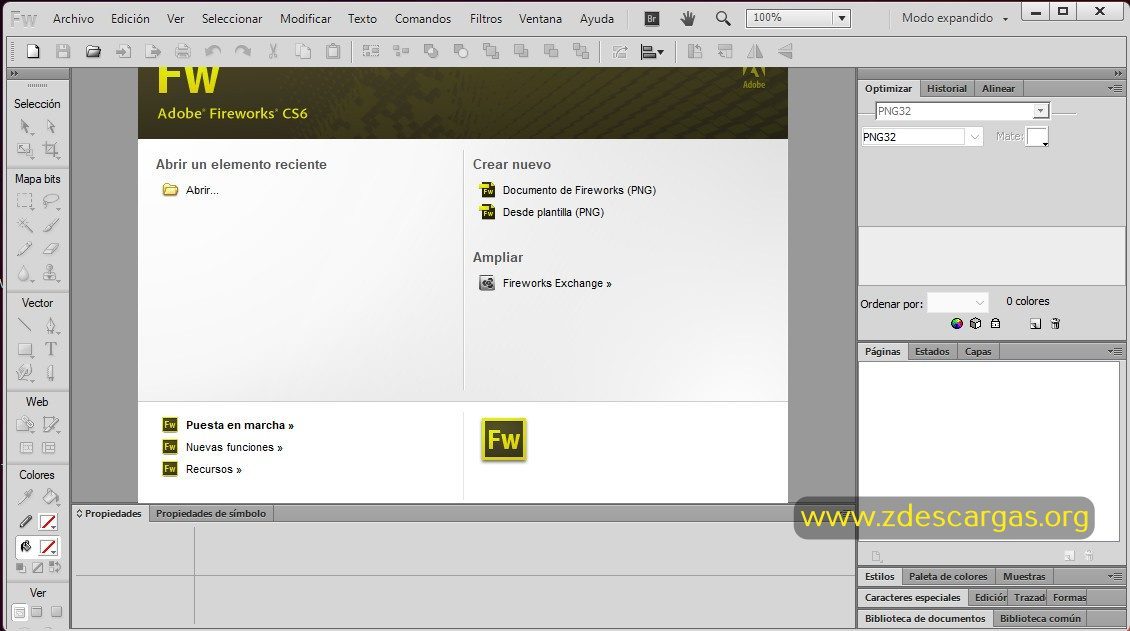Select the Paint Bucket tool
The image size is (1130, 631).
click(x=50, y=497)
